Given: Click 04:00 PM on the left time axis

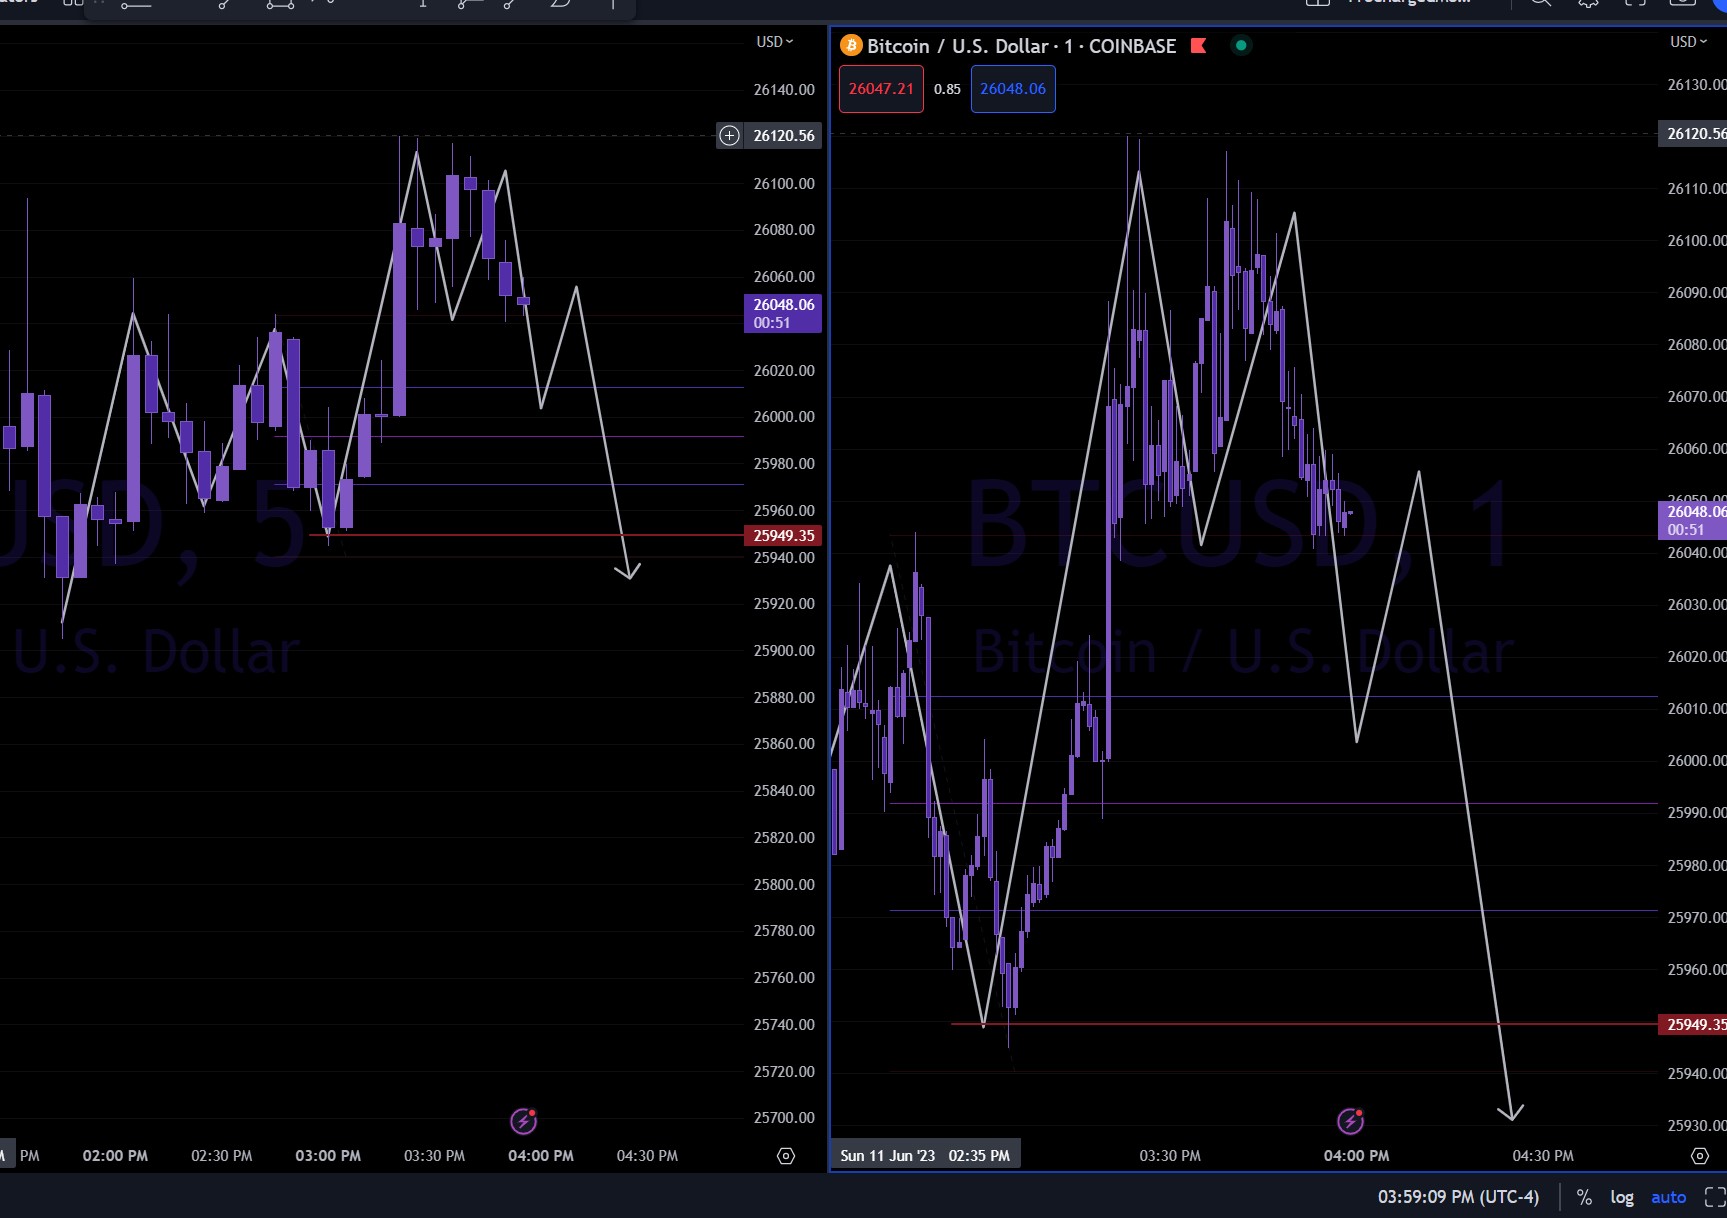Looking at the screenshot, I should [x=541, y=1156].
